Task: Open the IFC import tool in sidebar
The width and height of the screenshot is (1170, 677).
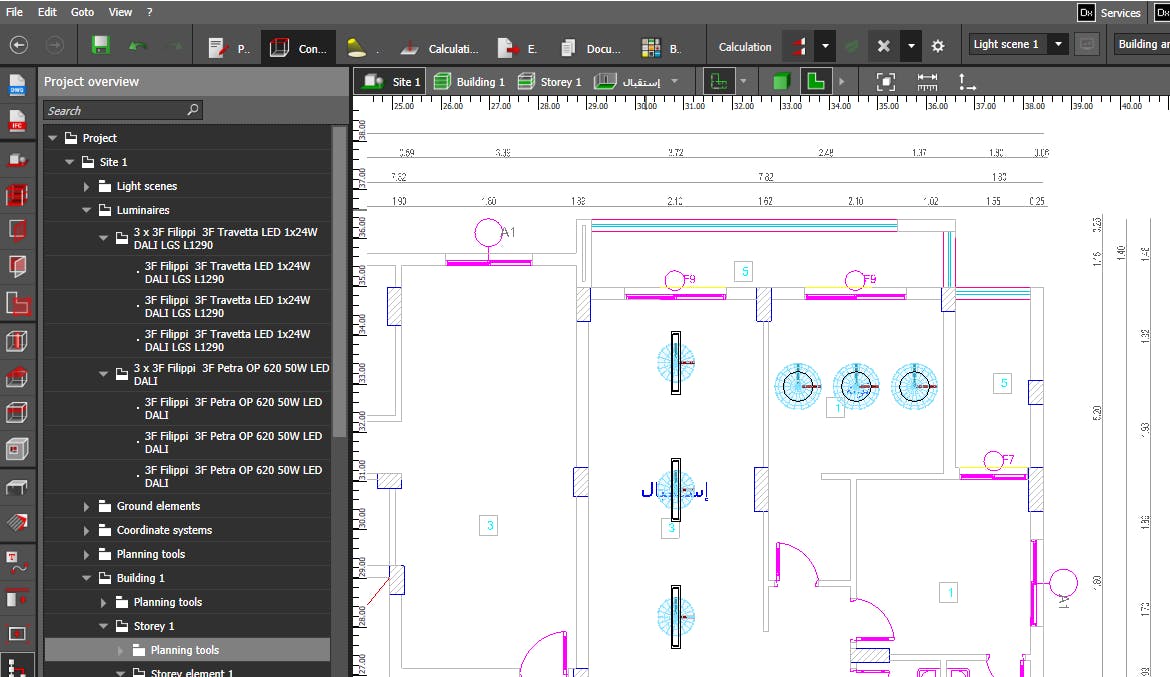Action: pos(16,121)
